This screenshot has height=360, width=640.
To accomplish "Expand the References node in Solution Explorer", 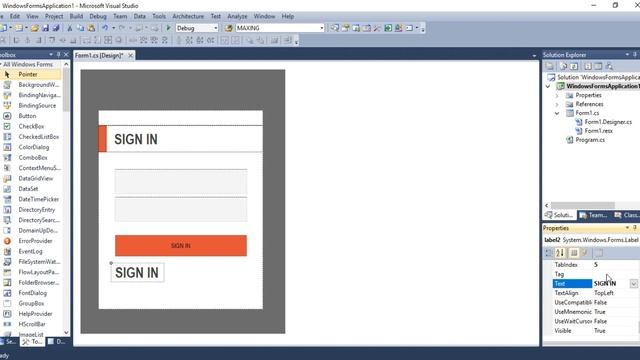I will (x=557, y=104).
